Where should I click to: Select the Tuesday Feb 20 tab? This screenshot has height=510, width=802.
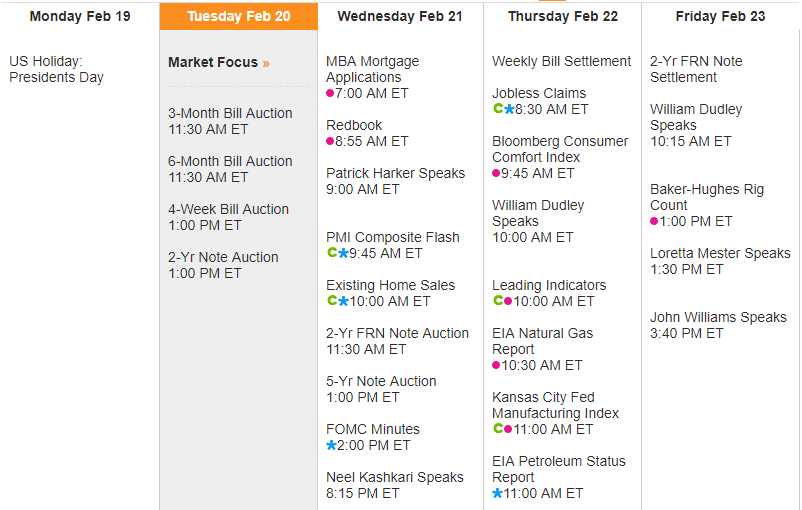click(239, 16)
